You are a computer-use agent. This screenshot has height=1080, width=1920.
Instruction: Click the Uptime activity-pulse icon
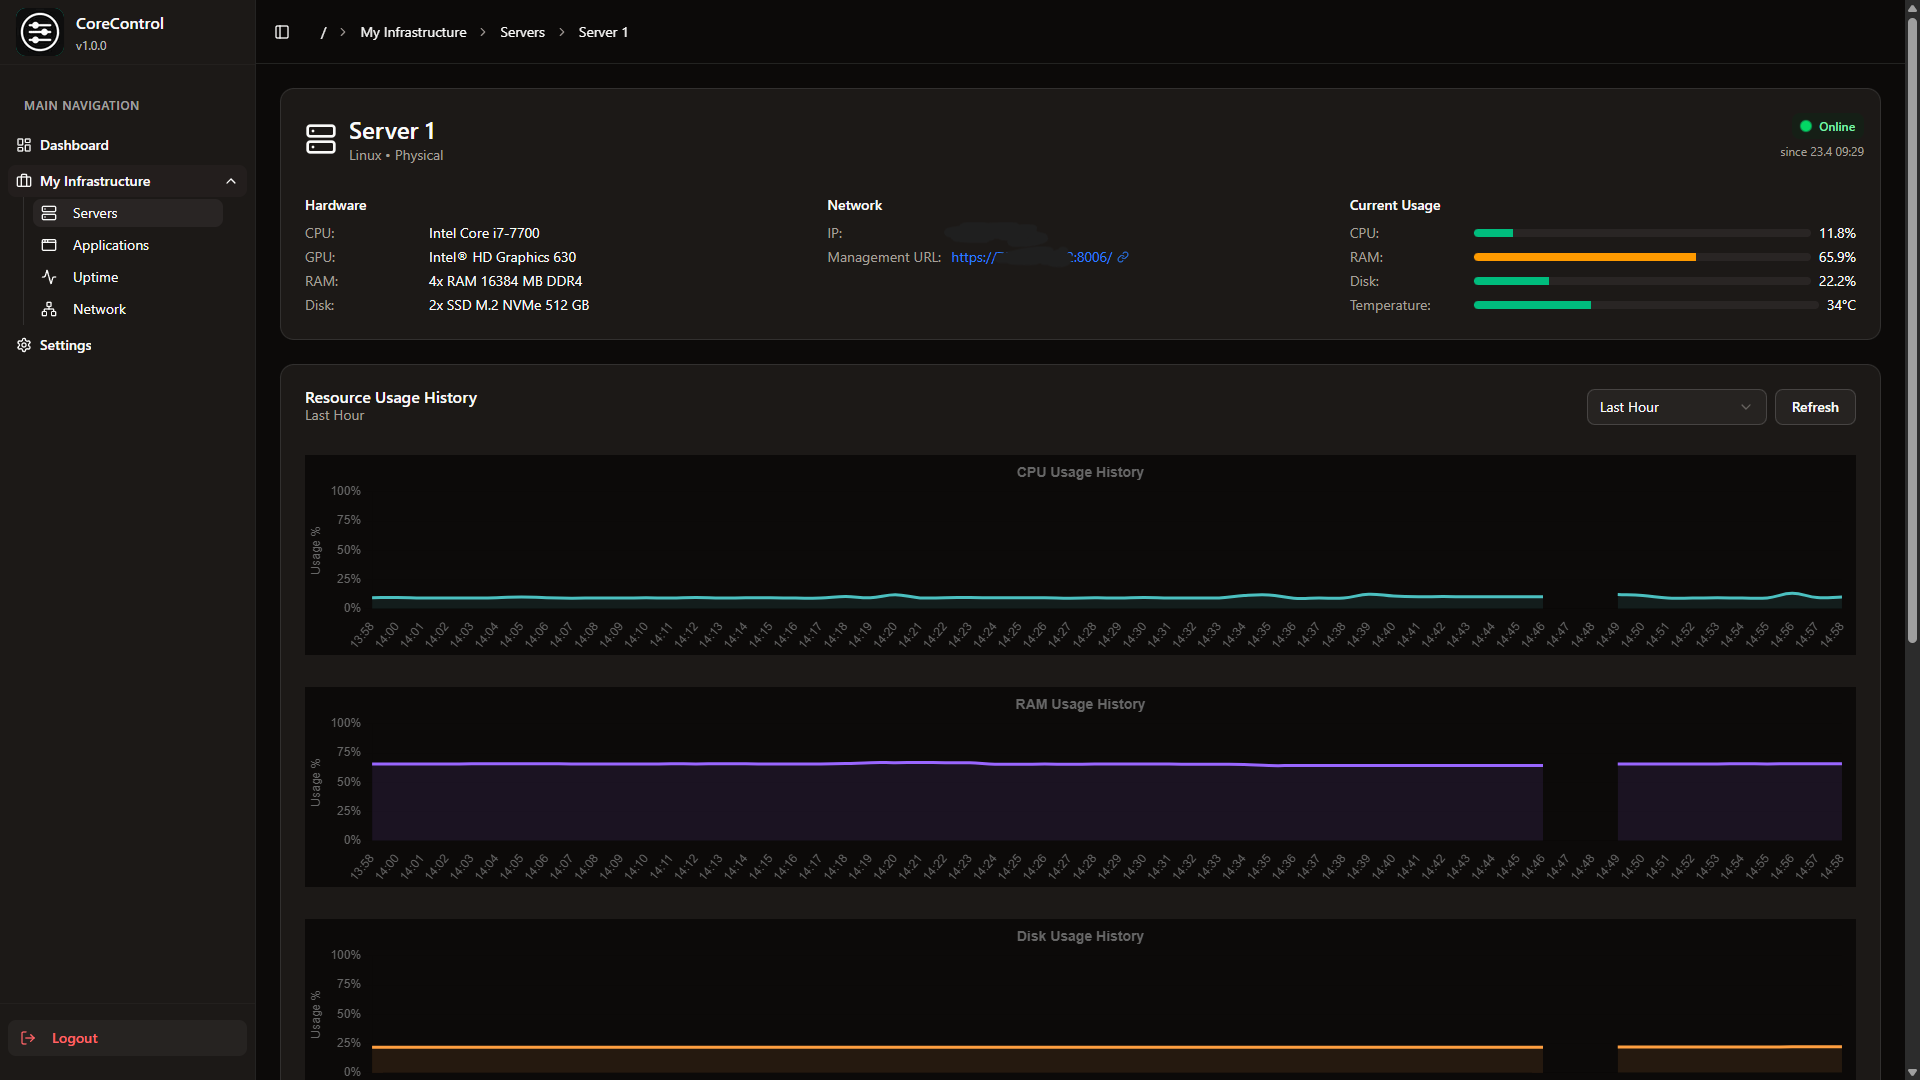pyautogui.click(x=50, y=277)
